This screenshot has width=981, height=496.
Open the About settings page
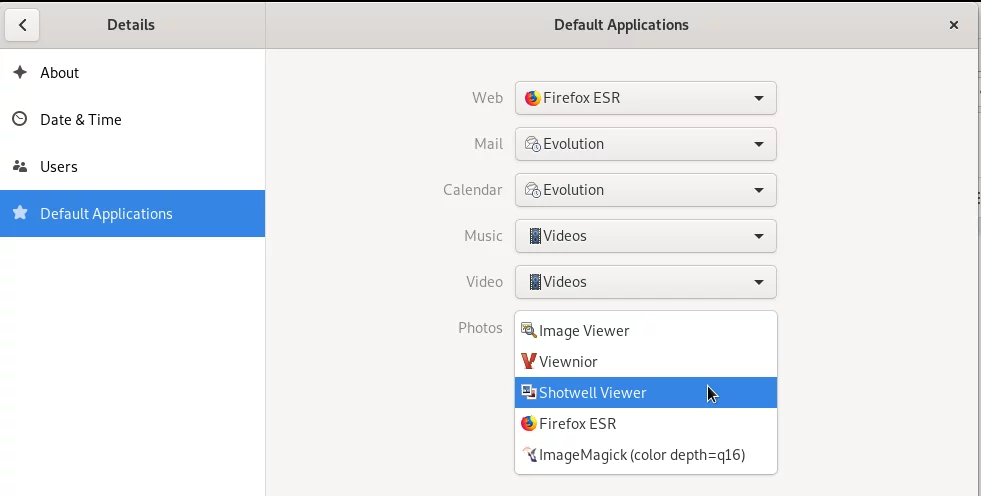pos(133,73)
